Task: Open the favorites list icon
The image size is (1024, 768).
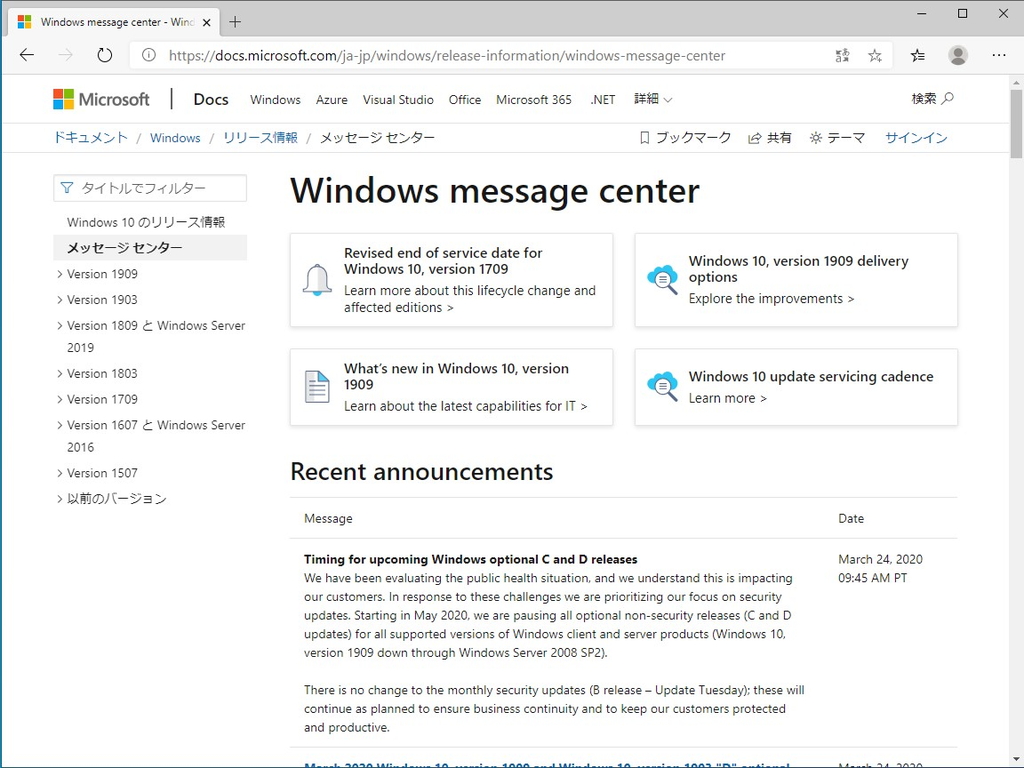Action: 917,55
